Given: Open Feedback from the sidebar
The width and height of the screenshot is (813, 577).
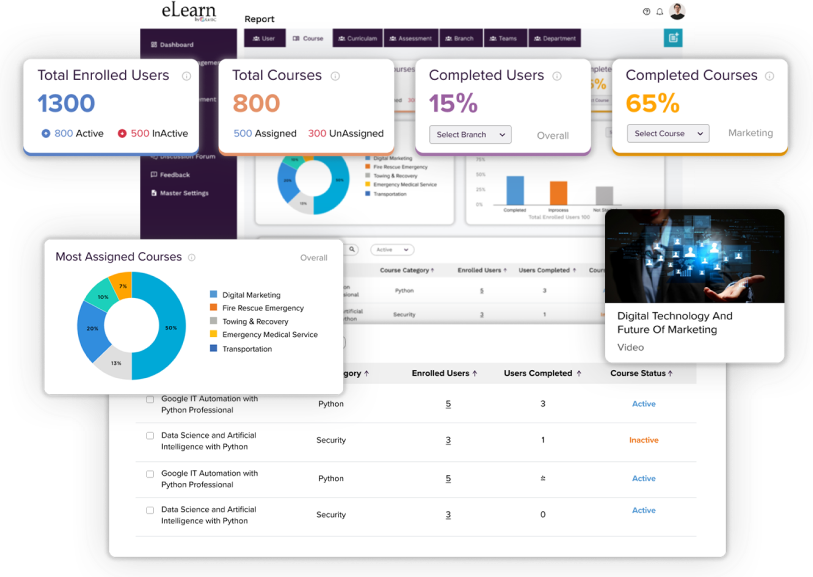Looking at the screenshot, I should (176, 175).
